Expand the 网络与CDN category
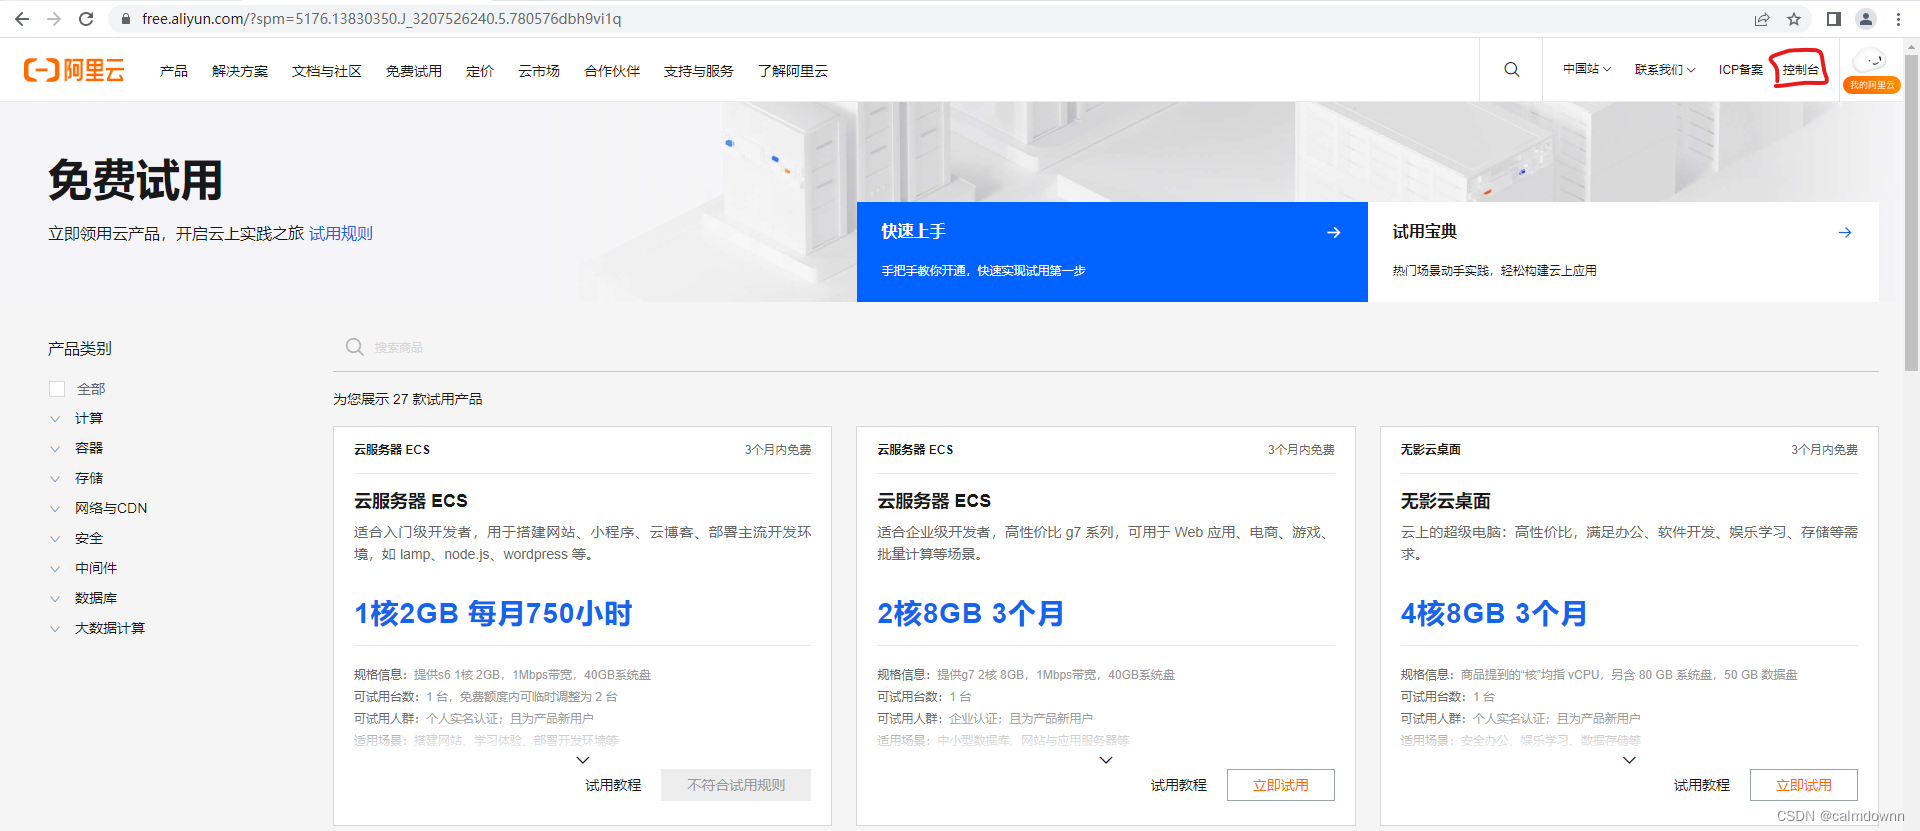1920x831 pixels. coord(55,509)
